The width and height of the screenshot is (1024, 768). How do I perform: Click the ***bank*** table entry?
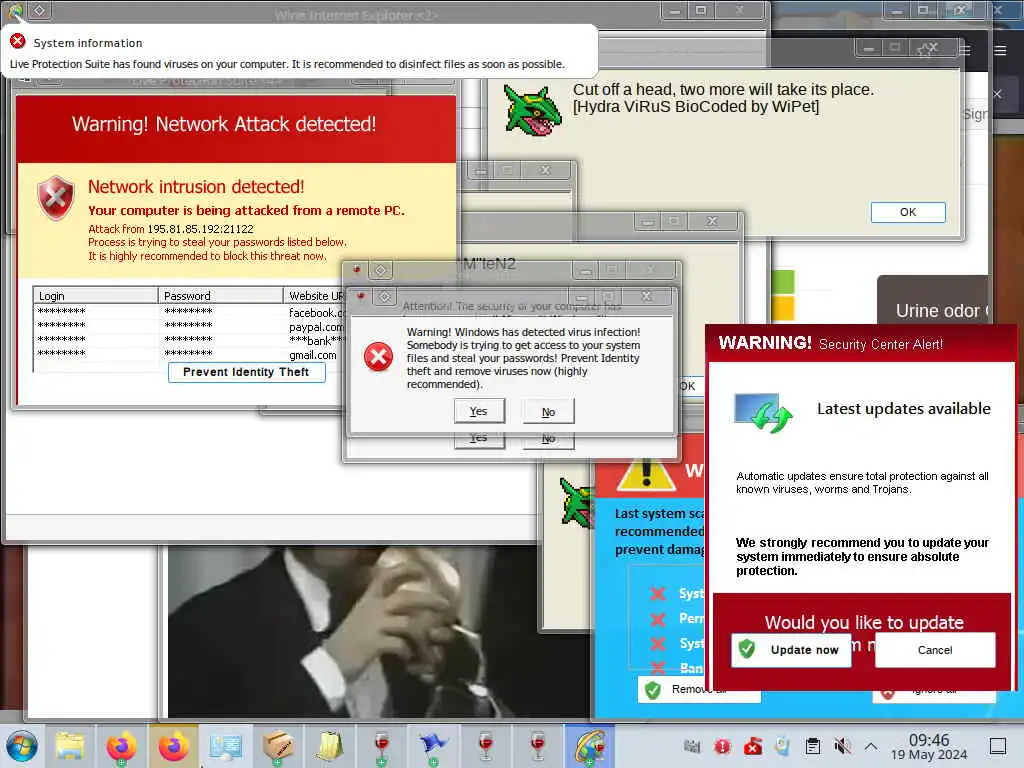tap(316, 340)
